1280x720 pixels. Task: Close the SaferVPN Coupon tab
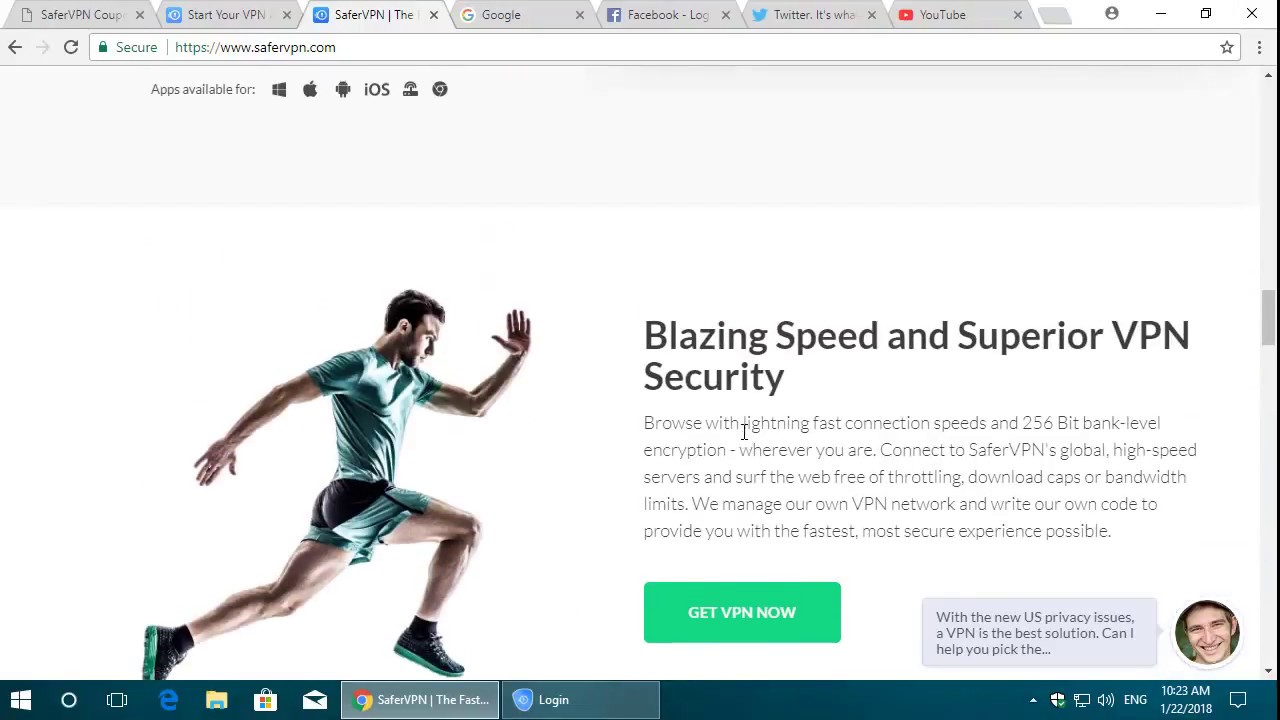point(140,15)
